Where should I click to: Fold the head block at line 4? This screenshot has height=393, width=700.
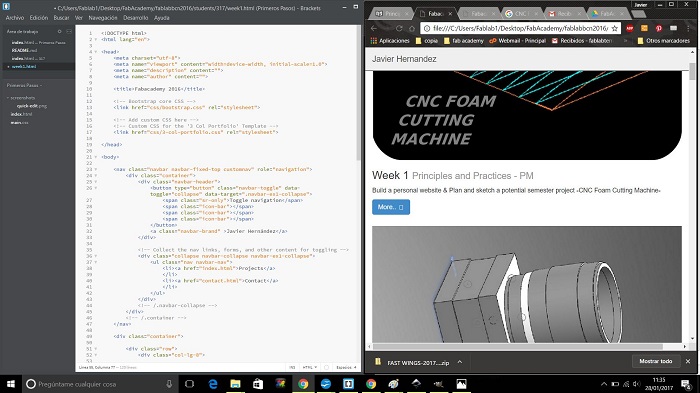pyautogui.click(x=96, y=52)
